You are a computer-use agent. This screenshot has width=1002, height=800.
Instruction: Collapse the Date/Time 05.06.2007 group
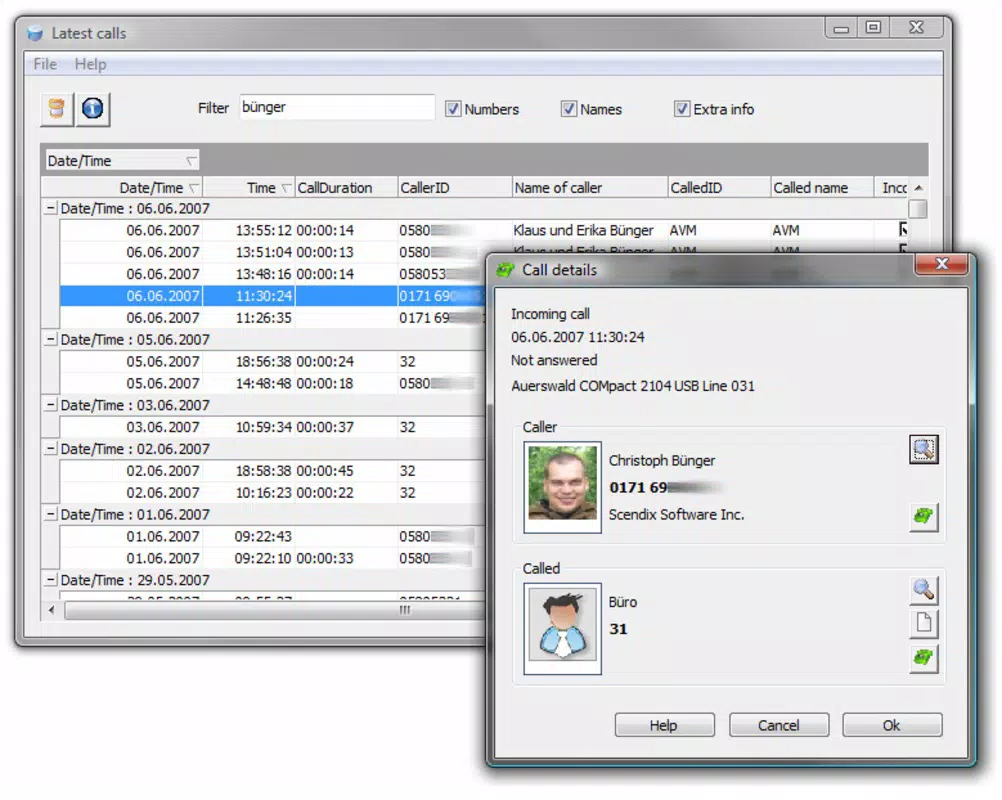[50, 339]
